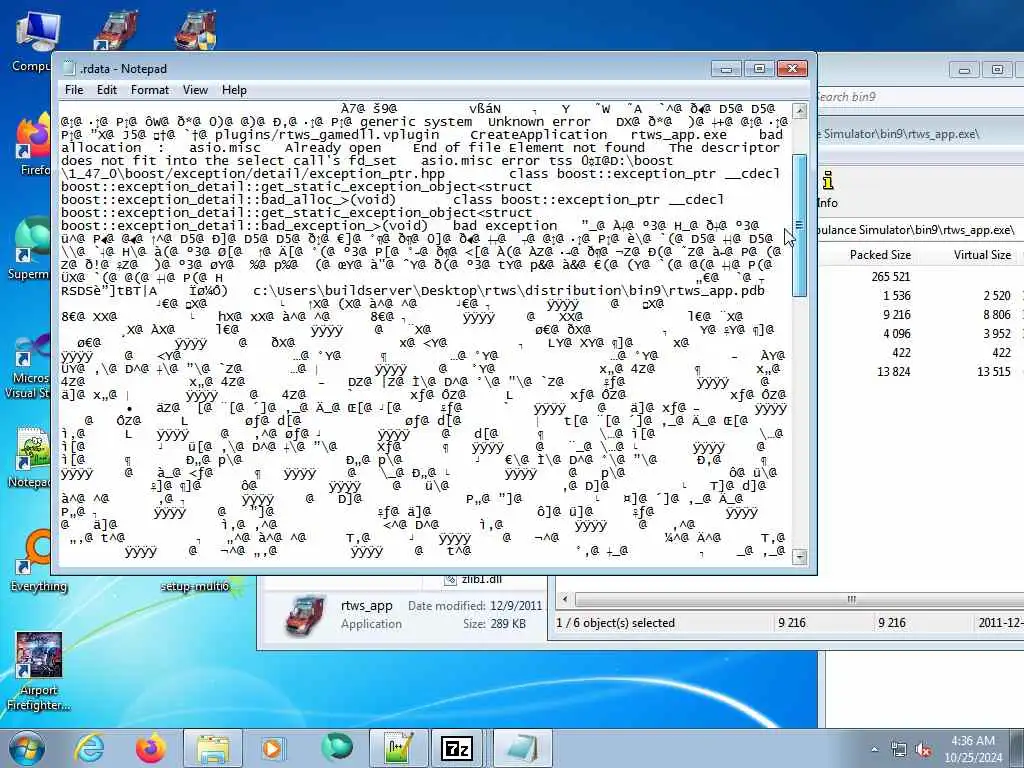Click the 'Date modified: 12/9/2011' detail in Explorer
The height and width of the screenshot is (768, 1024).
475,606
